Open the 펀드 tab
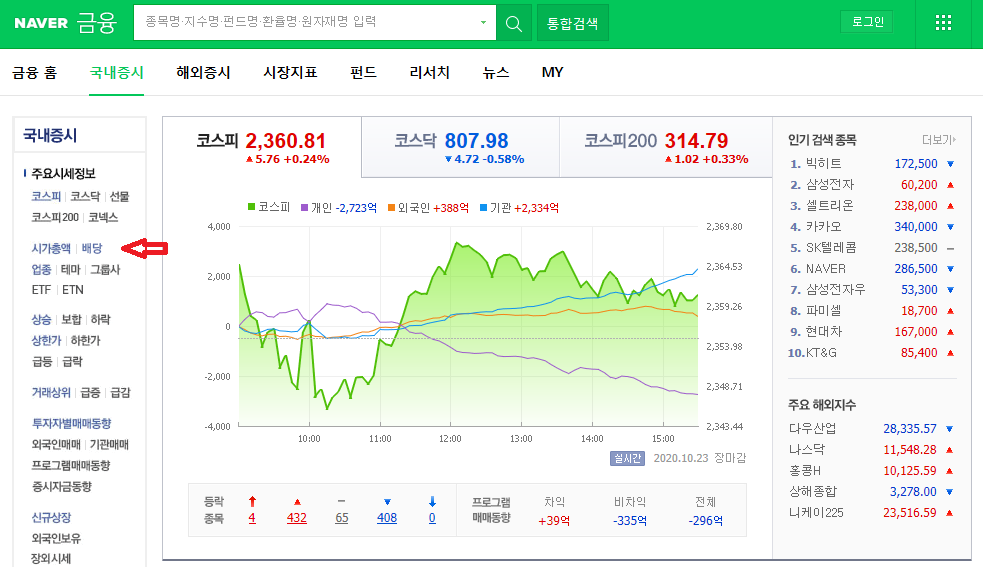 (363, 73)
